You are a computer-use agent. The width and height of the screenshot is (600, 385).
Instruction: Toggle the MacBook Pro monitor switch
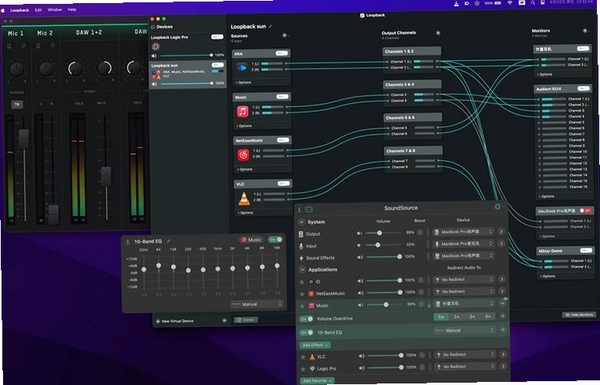click(585, 210)
